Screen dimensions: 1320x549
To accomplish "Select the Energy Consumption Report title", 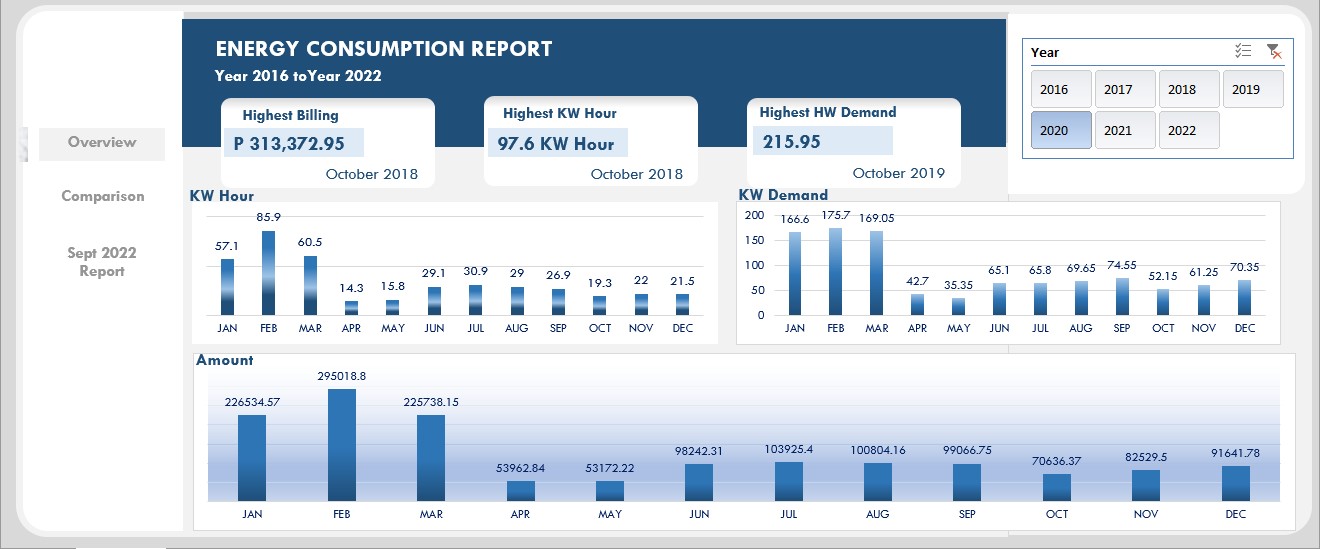I will click(384, 49).
